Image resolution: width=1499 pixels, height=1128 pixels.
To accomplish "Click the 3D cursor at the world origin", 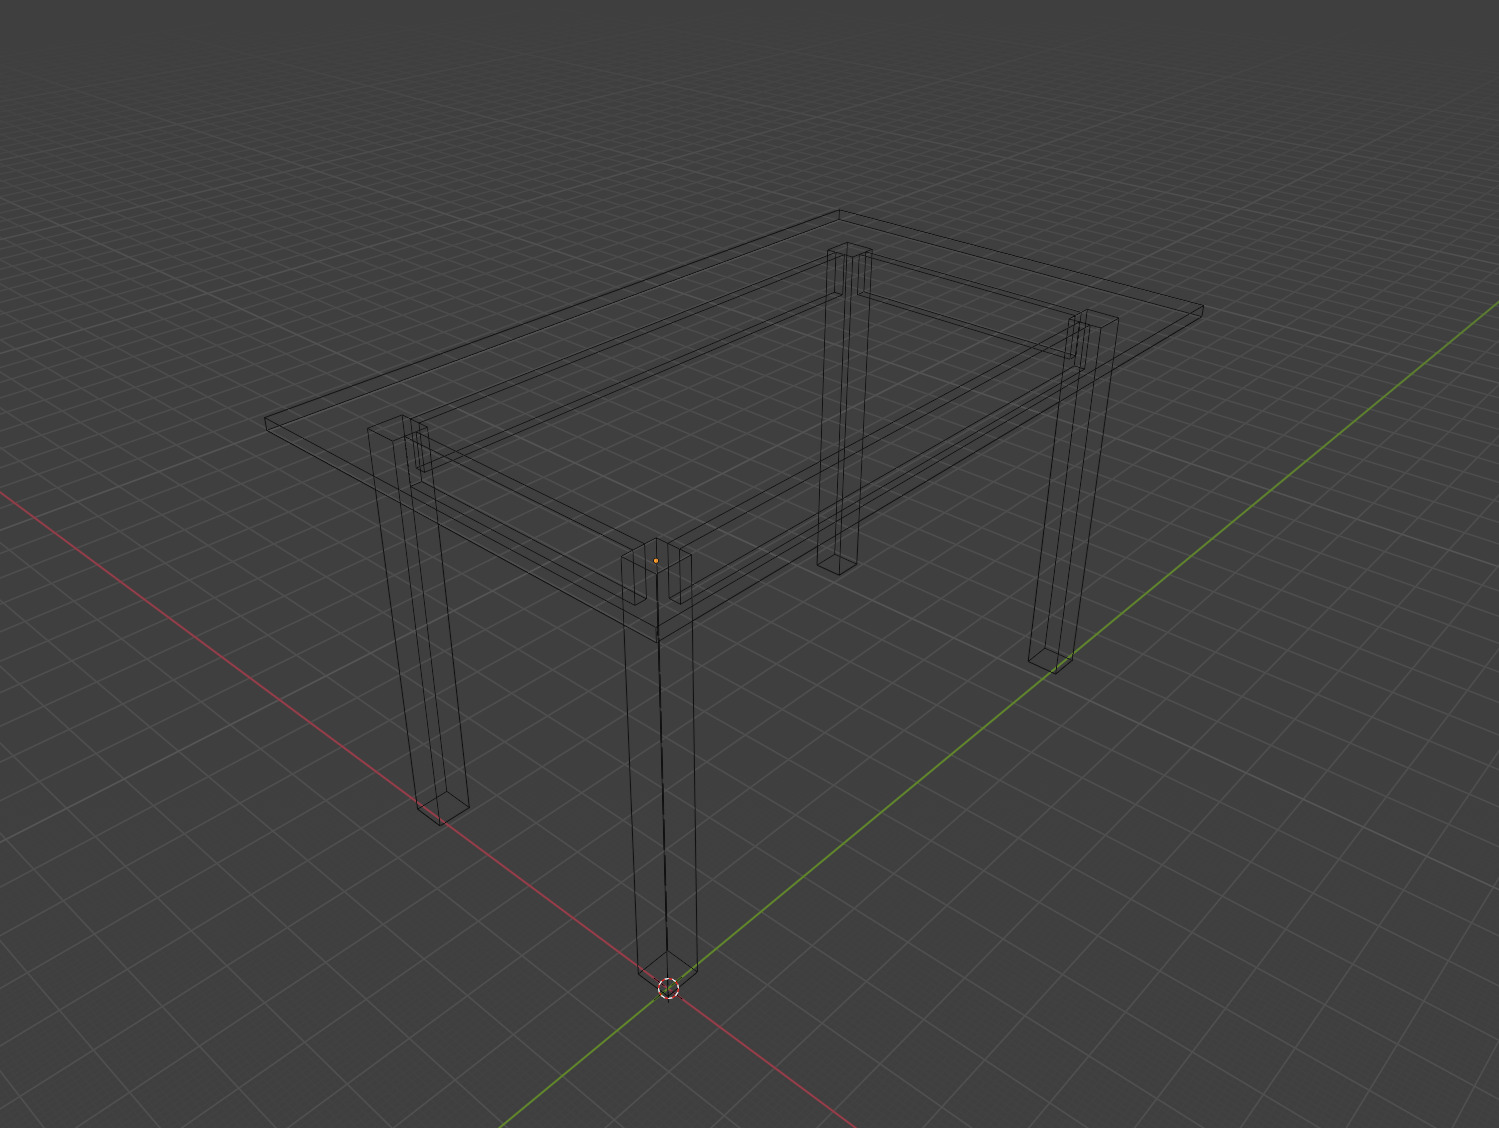I will click(x=669, y=989).
